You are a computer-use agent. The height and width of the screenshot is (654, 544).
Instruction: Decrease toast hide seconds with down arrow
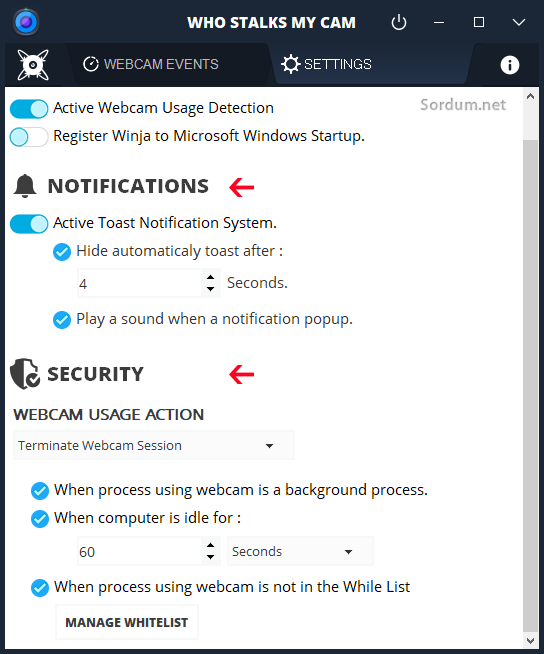point(211,289)
